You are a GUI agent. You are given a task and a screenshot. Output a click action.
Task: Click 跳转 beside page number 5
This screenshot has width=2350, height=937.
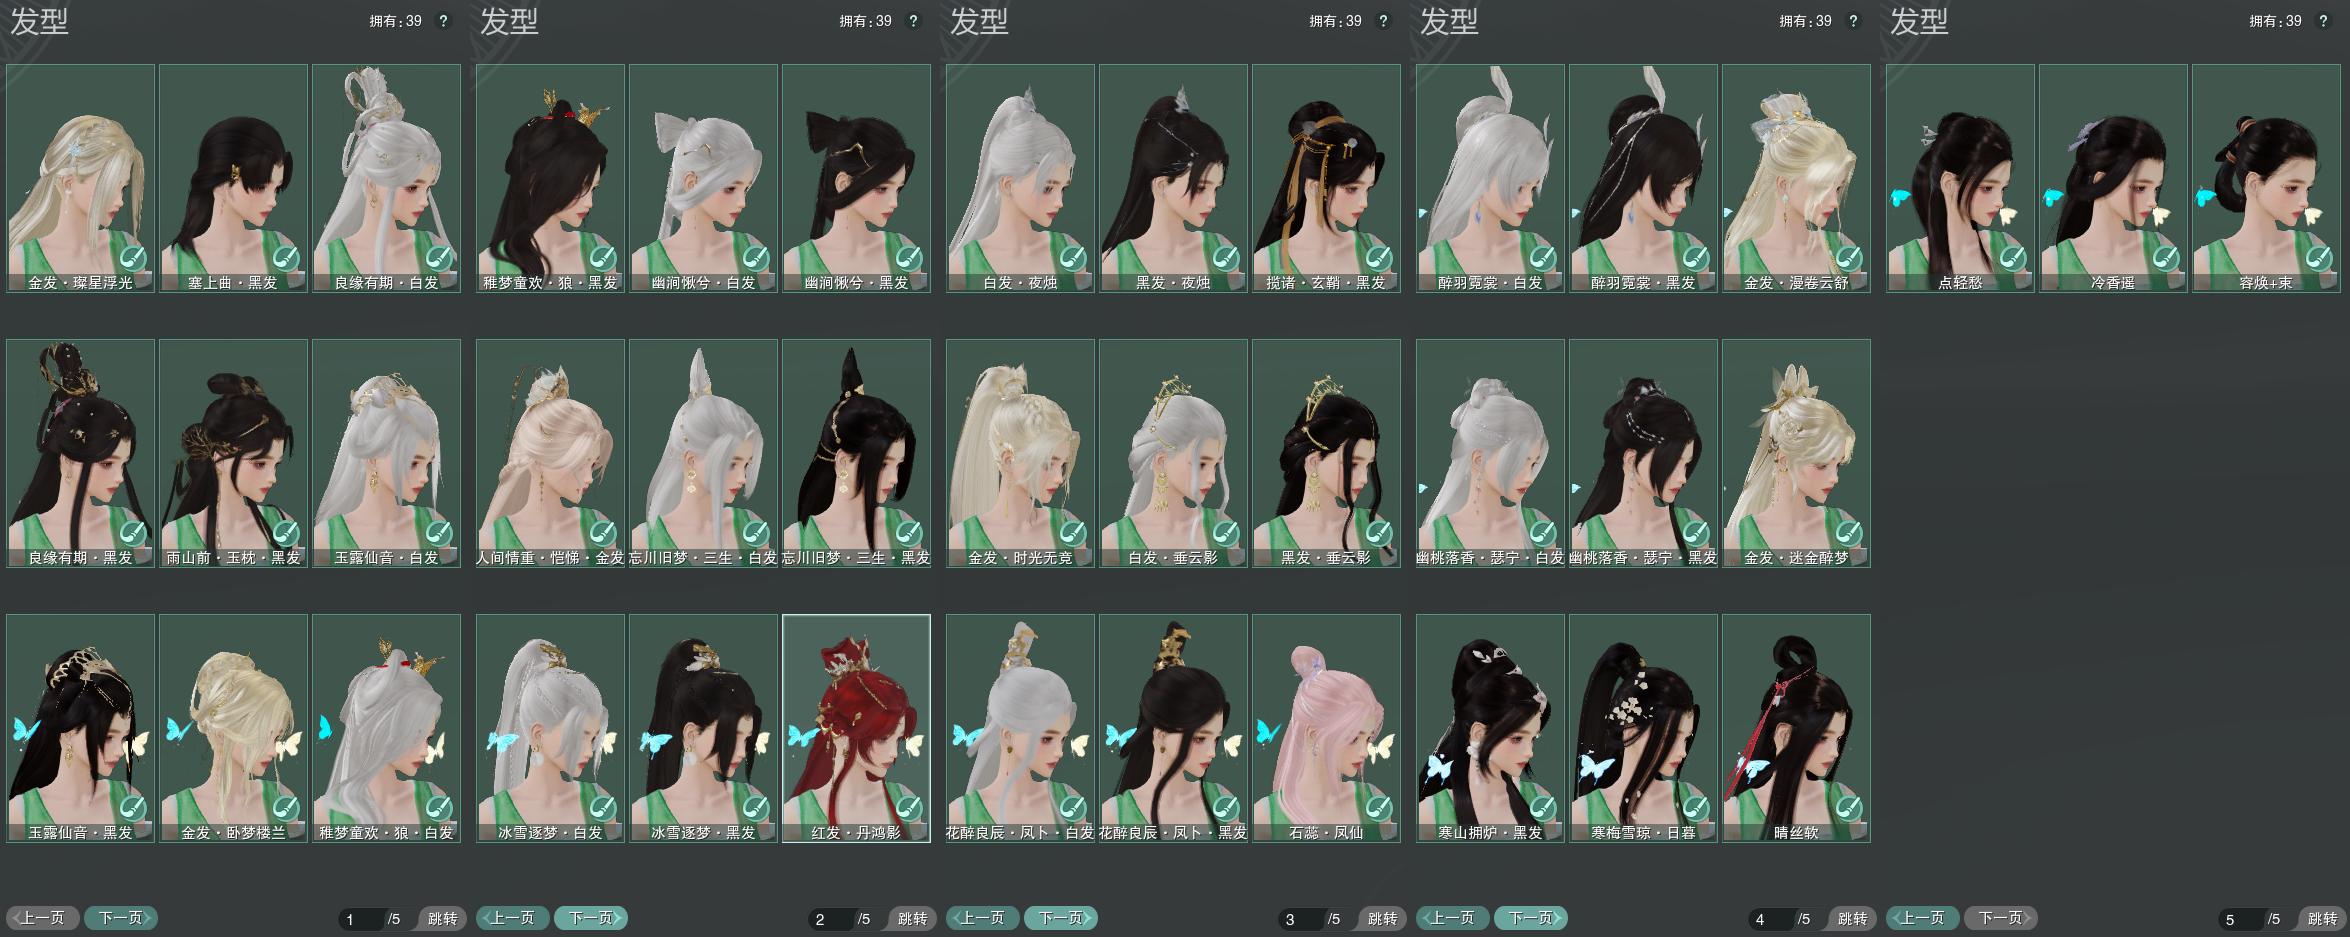[x=2322, y=919]
